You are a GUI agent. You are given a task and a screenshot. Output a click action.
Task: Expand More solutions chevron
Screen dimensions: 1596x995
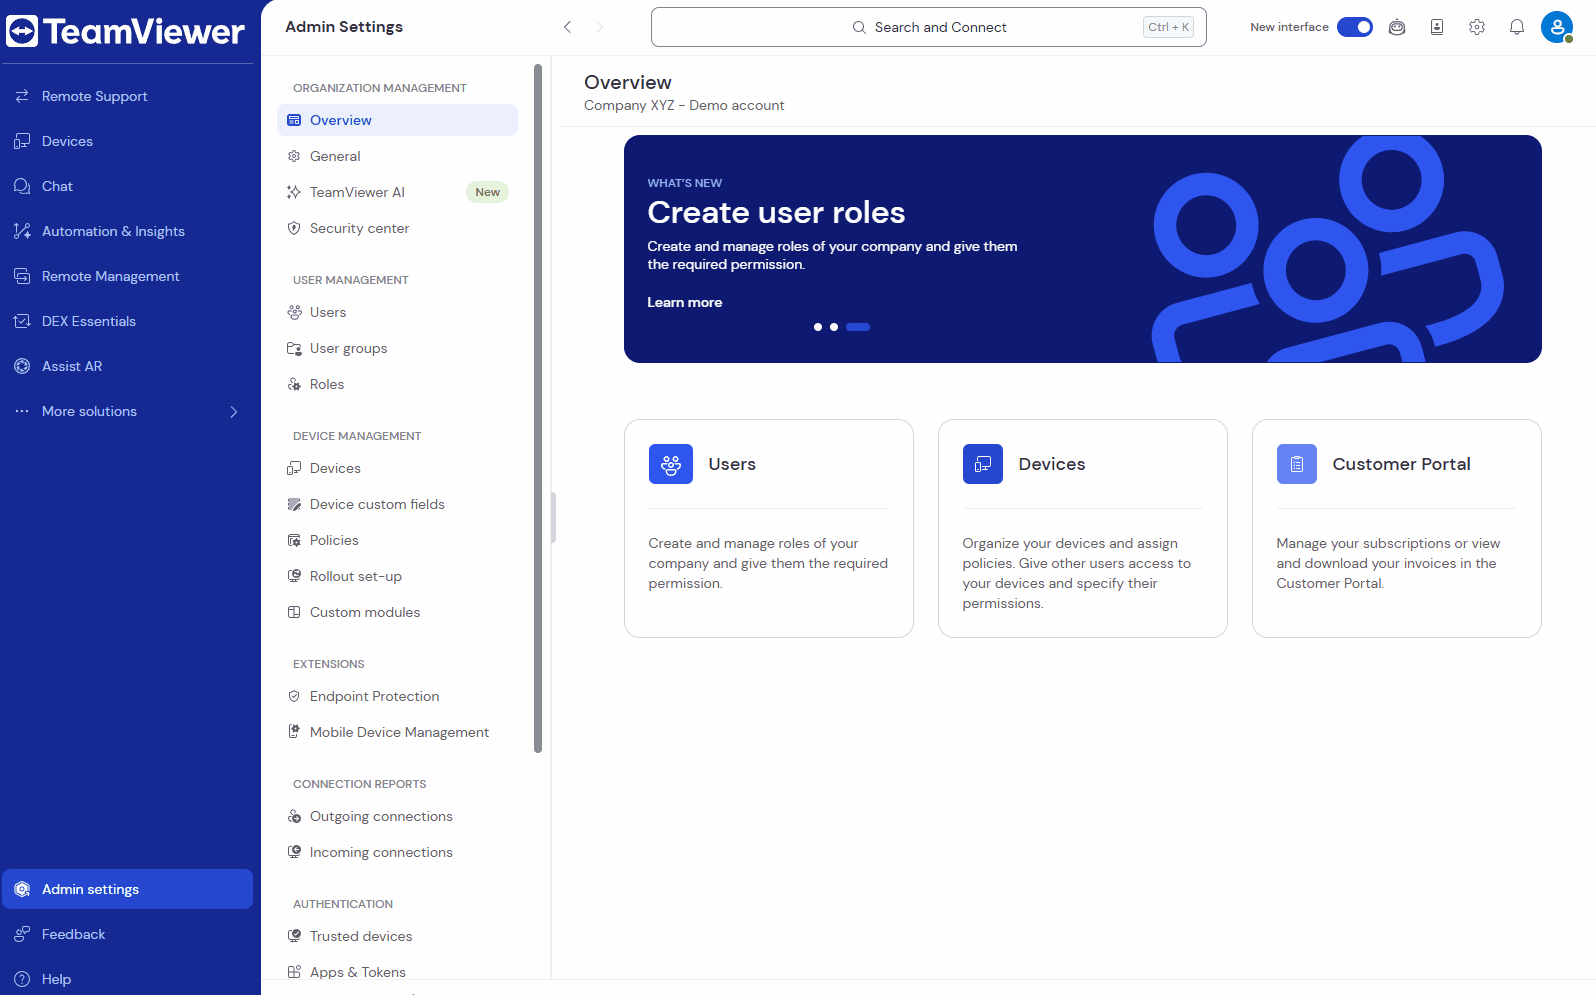(x=234, y=411)
